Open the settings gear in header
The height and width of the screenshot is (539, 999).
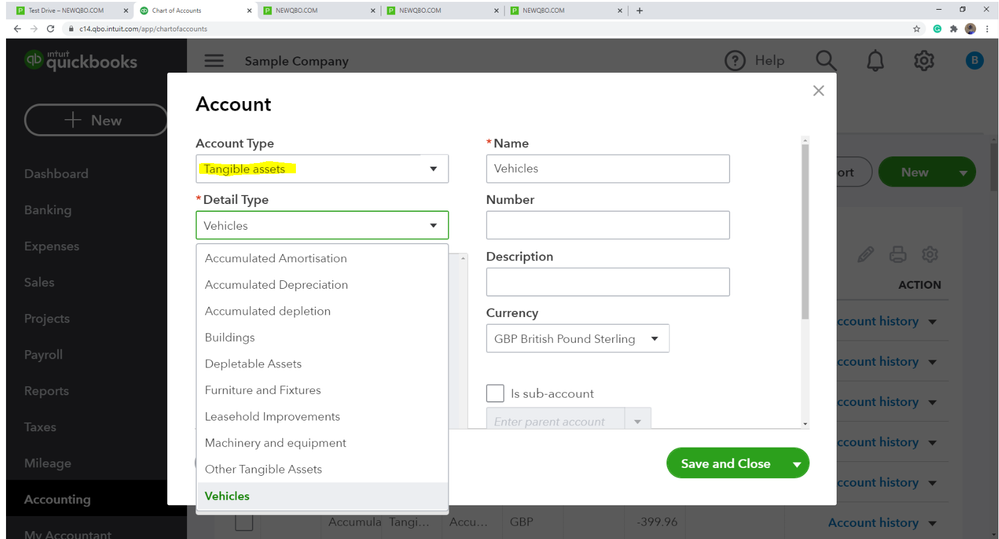tap(924, 61)
